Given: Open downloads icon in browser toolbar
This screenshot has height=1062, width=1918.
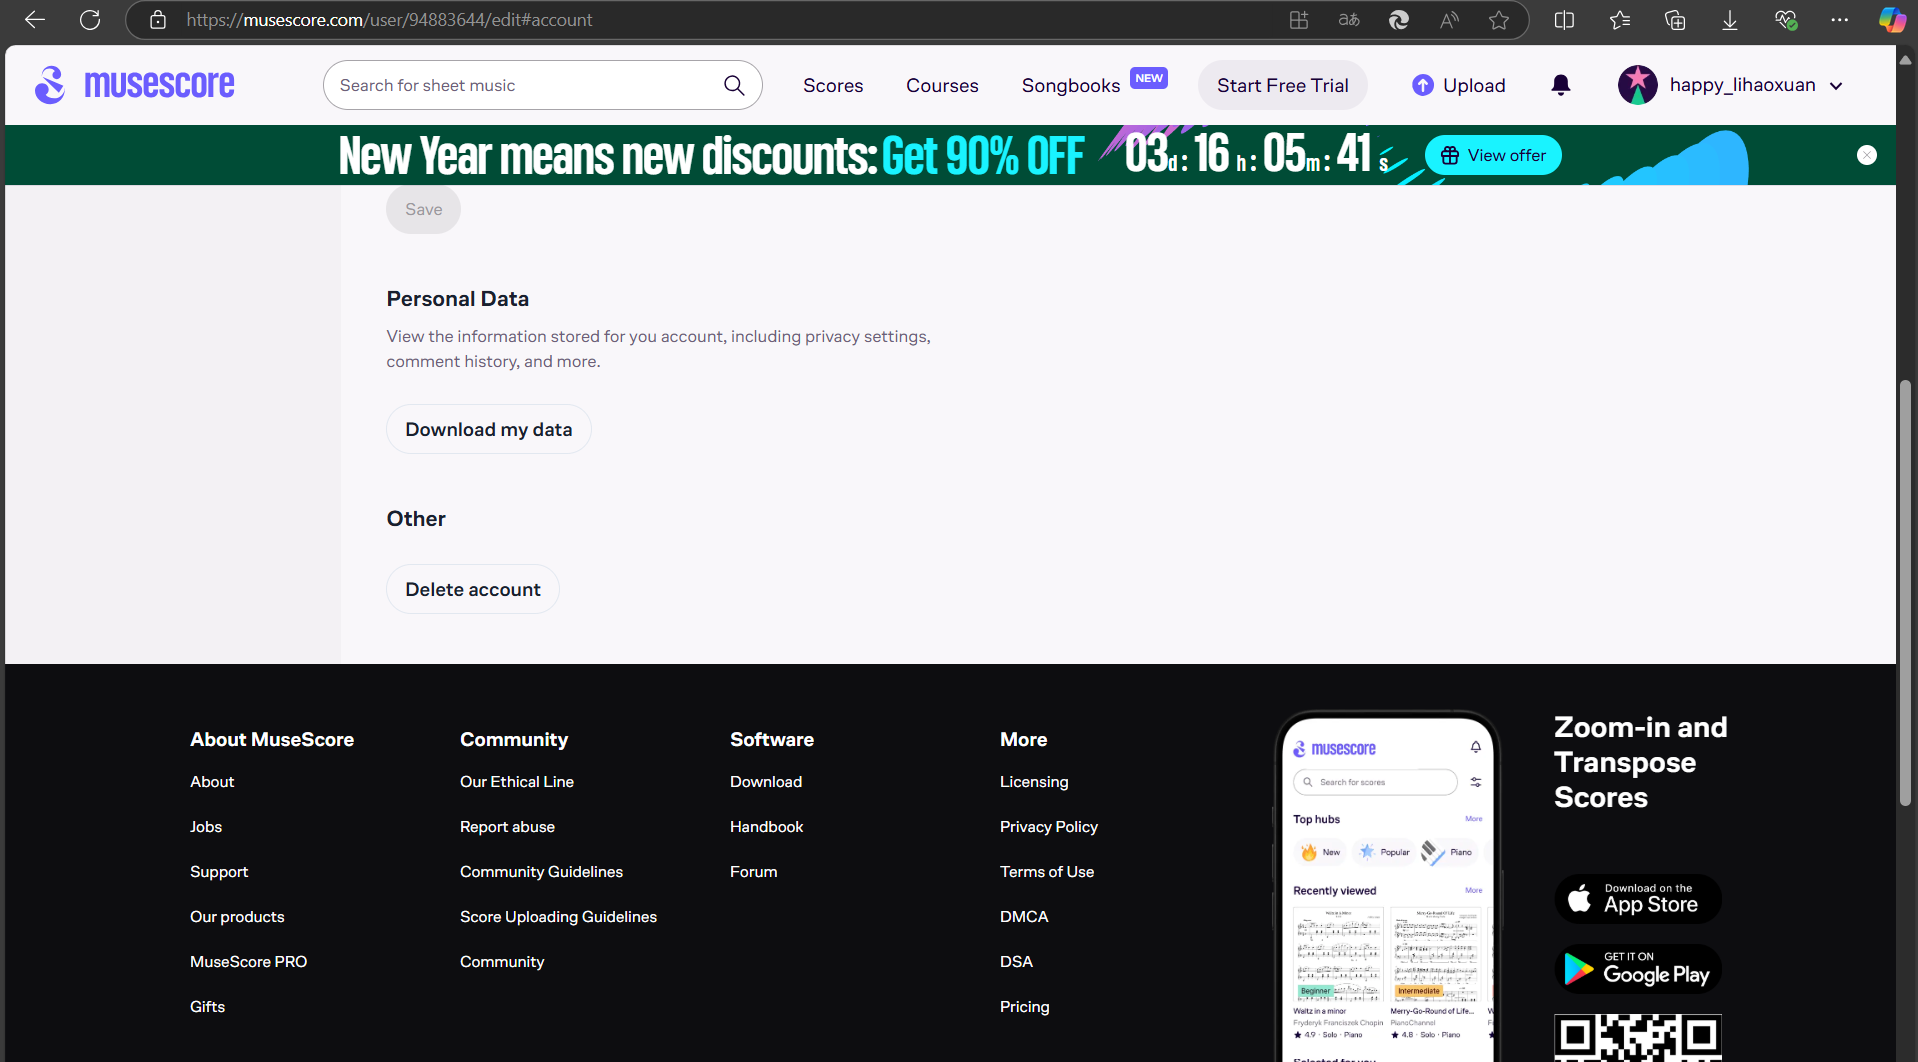Looking at the screenshot, I should point(1730,20).
